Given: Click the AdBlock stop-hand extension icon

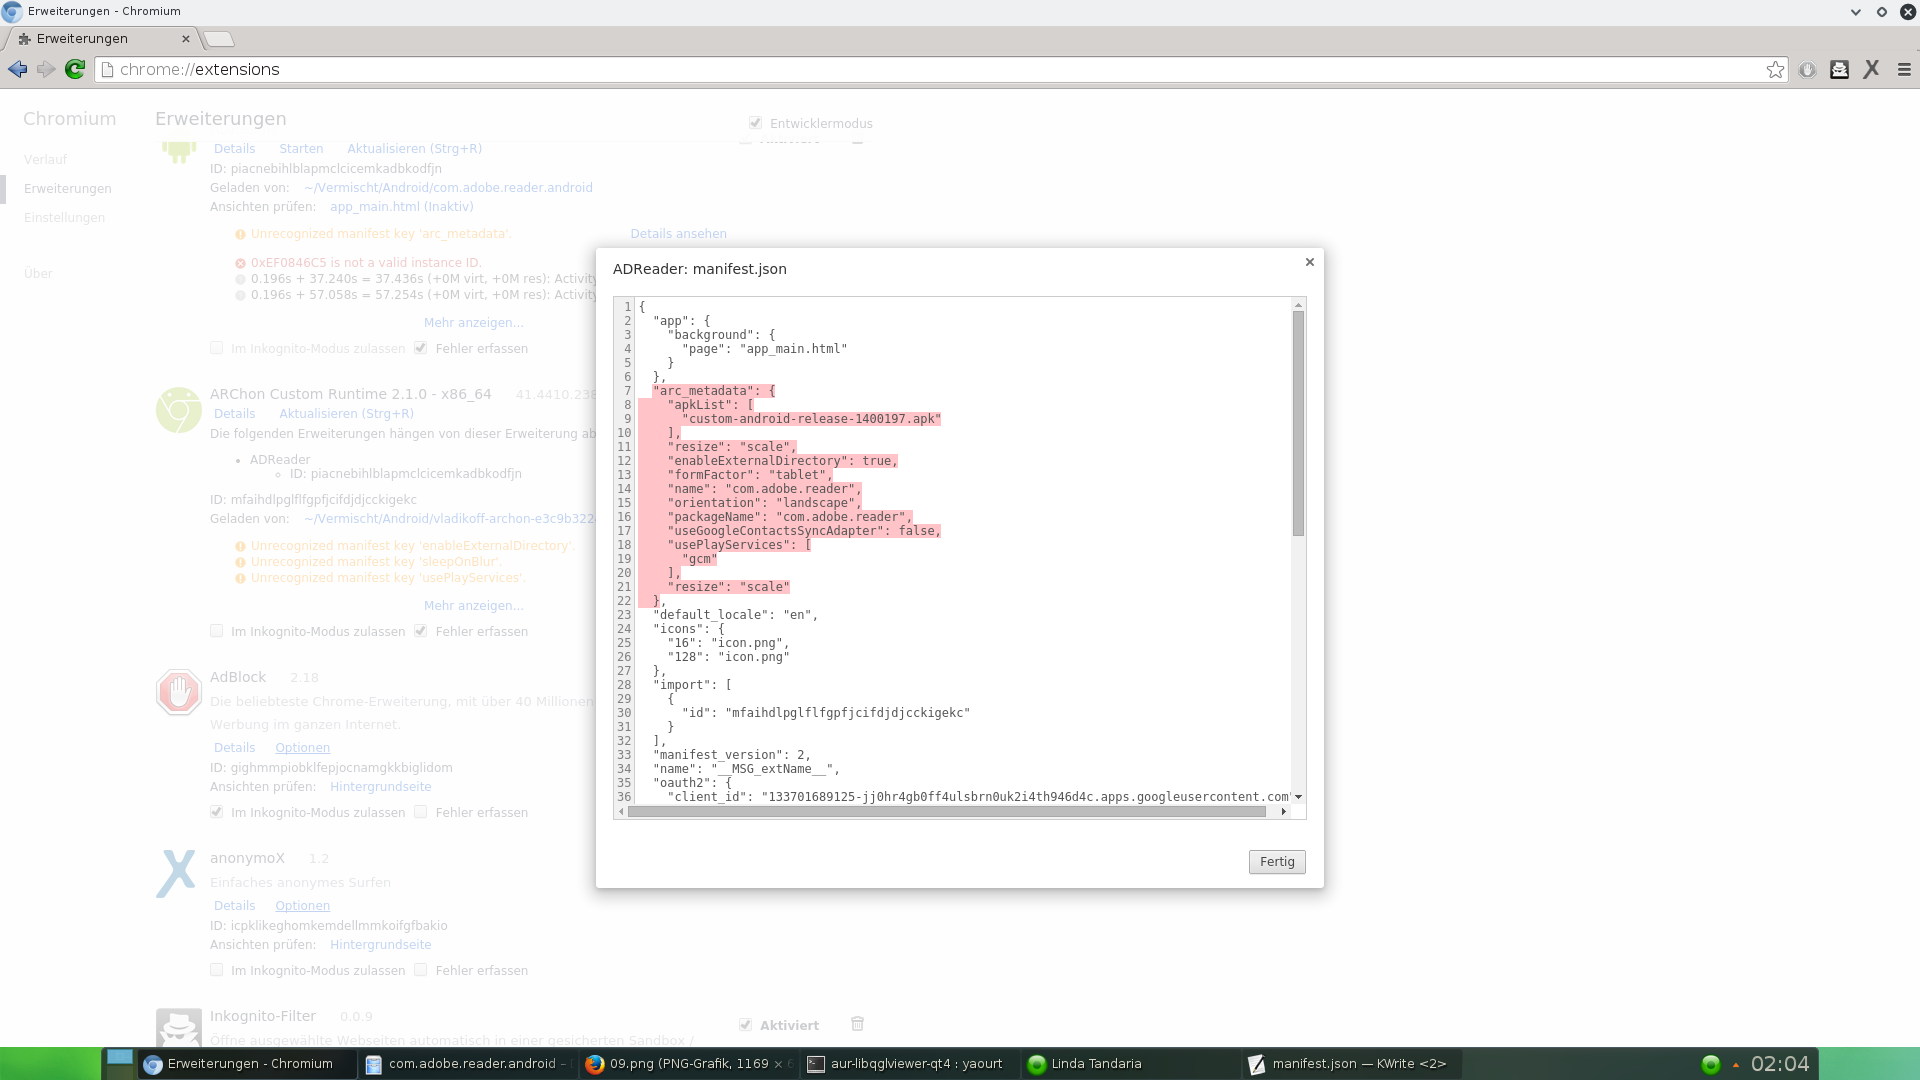Looking at the screenshot, I should (179, 692).
